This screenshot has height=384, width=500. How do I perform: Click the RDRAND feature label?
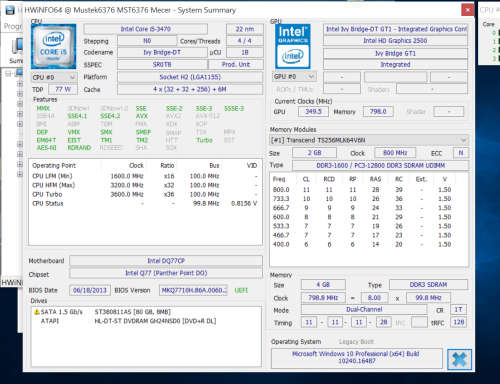click(x=79, y=148)
